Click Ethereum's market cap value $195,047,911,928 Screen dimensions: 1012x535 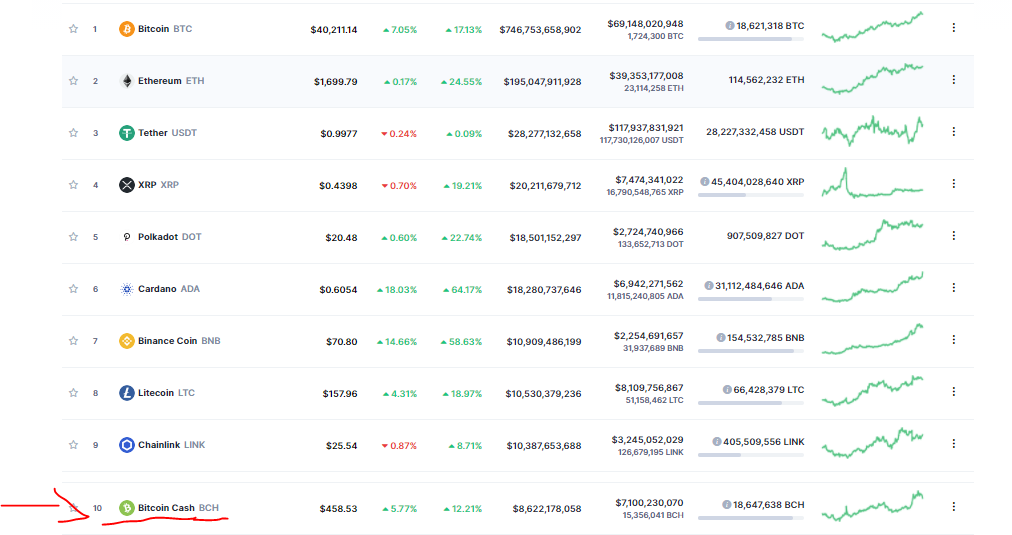click(542, 82)
